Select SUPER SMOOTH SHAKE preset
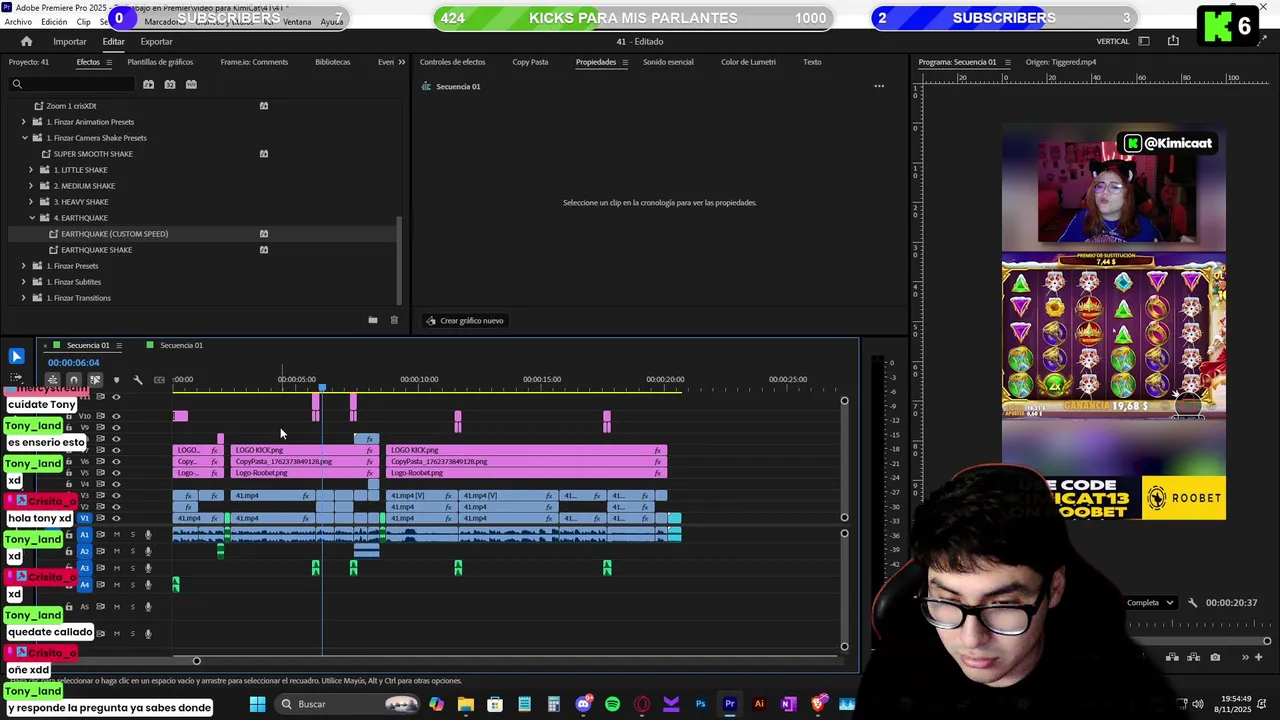Viewport: 1280px width, 720px height. [x=93, y=154]
